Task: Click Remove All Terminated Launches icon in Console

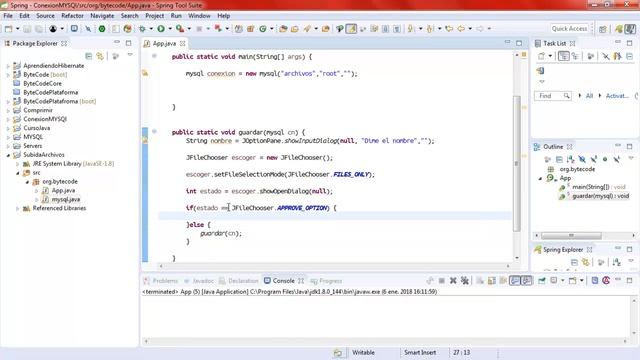Action: pyautogui.click(x=465, y=280)
